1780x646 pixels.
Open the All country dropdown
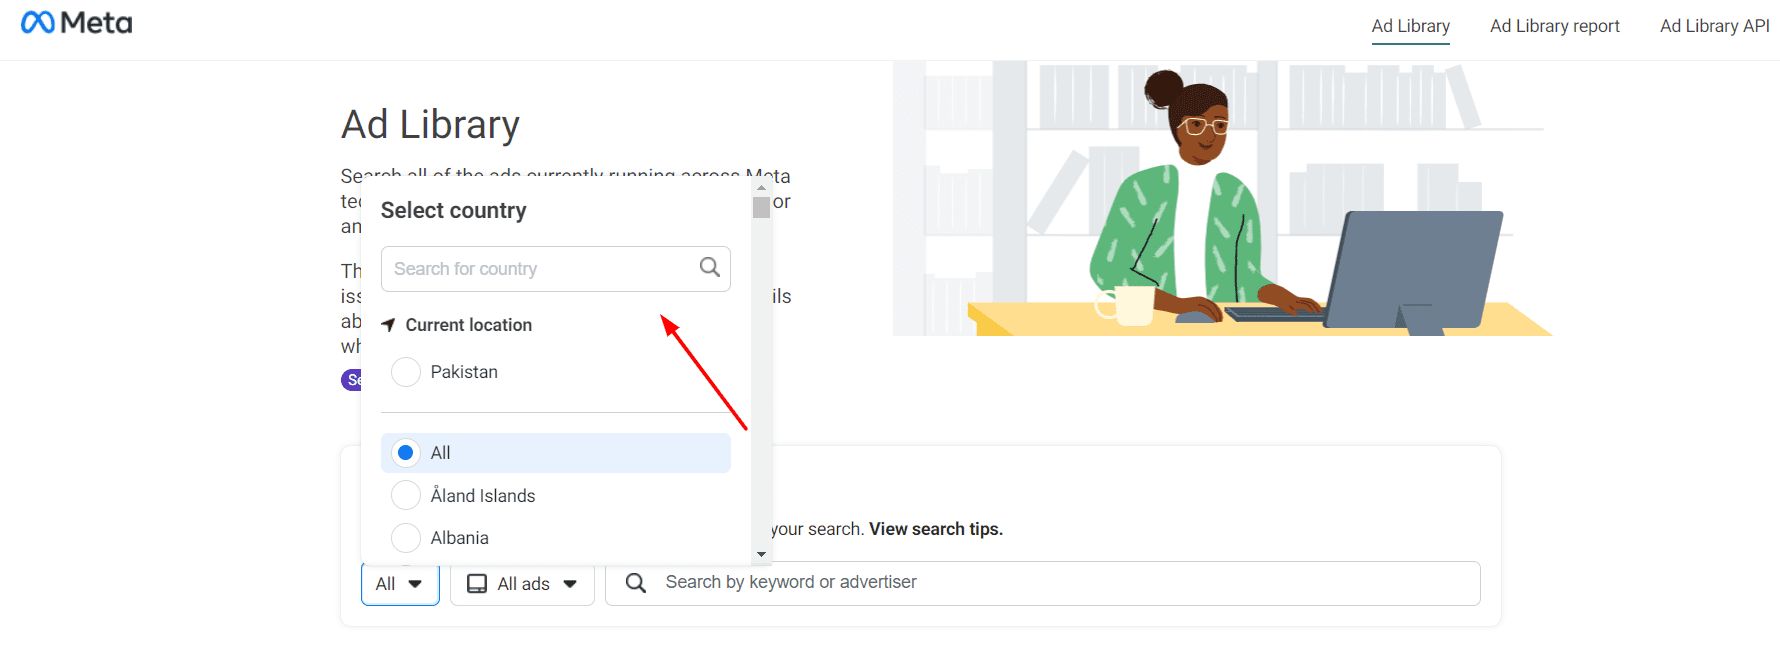tap(400, 584)
